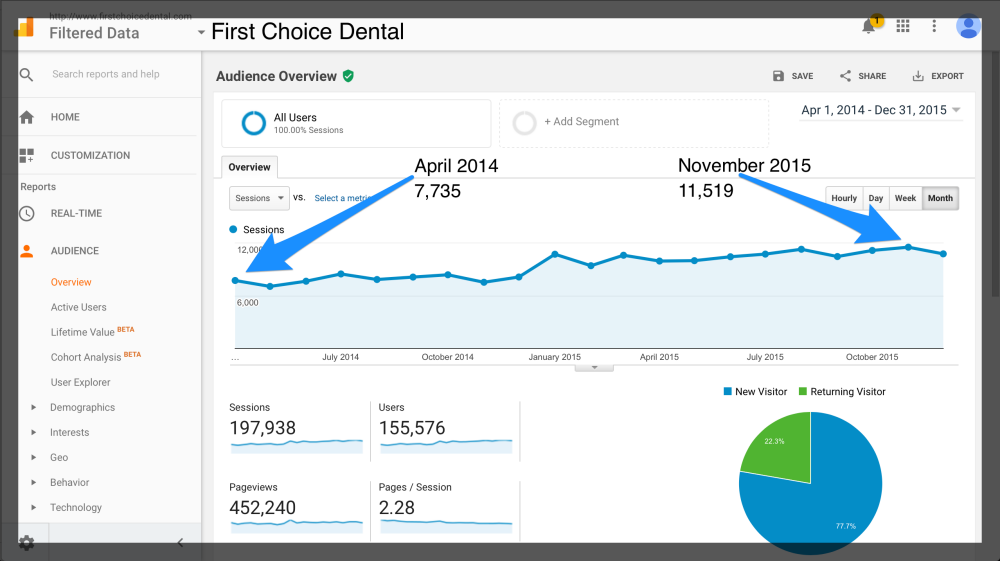Click the green verified shield icon
Screen dimensions: 1000x561
(x=348, y=76)
